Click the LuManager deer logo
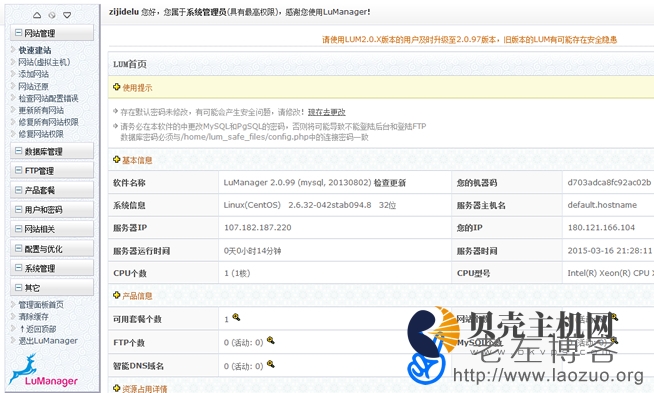The width and height of the screenshot is (654, 393). point(43,371)
